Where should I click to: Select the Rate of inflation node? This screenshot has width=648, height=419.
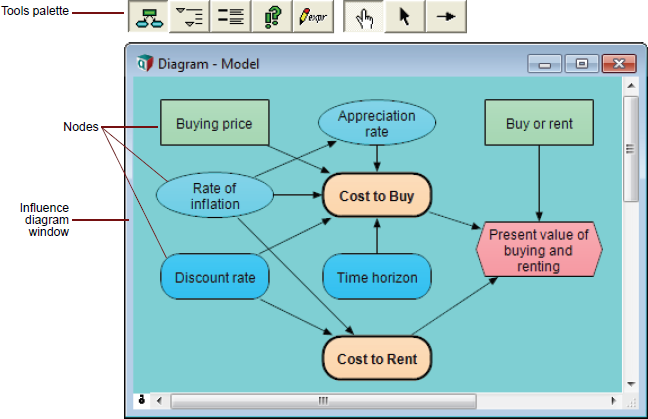click(214, 195)
